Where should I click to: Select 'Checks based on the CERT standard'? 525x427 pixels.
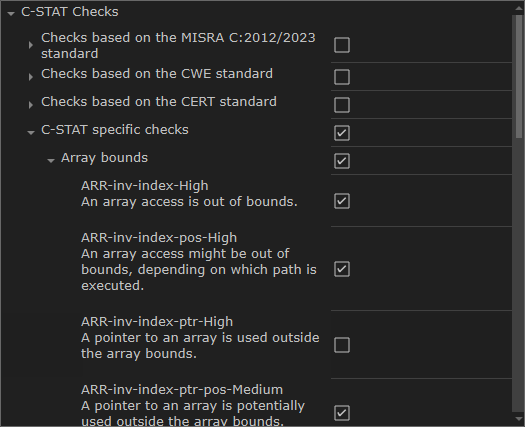click(x=159, y=101)
